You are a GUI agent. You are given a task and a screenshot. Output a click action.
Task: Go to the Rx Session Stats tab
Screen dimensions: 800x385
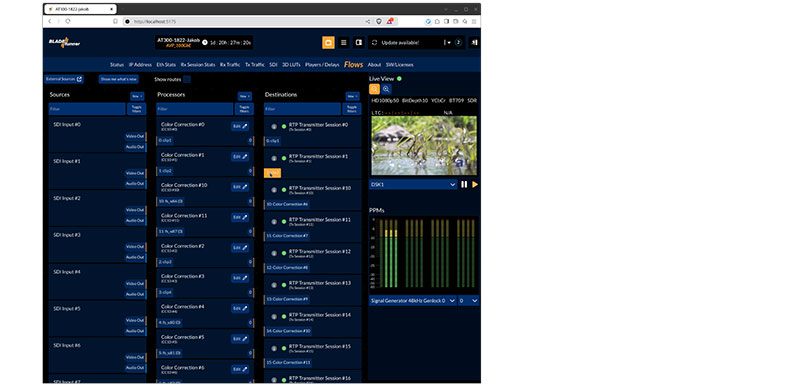tap(198, 65)
